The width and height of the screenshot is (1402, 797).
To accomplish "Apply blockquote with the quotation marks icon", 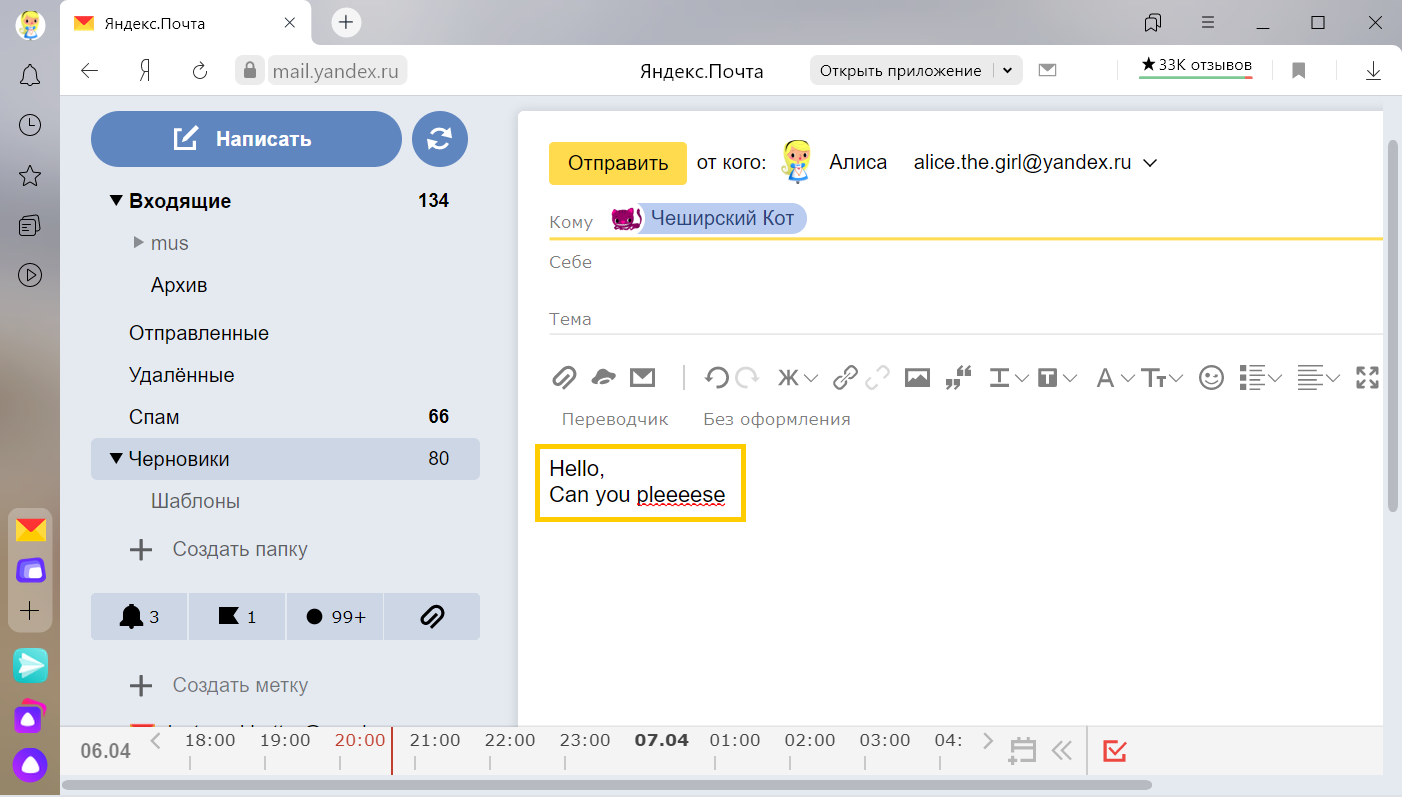I will [958, 377].
